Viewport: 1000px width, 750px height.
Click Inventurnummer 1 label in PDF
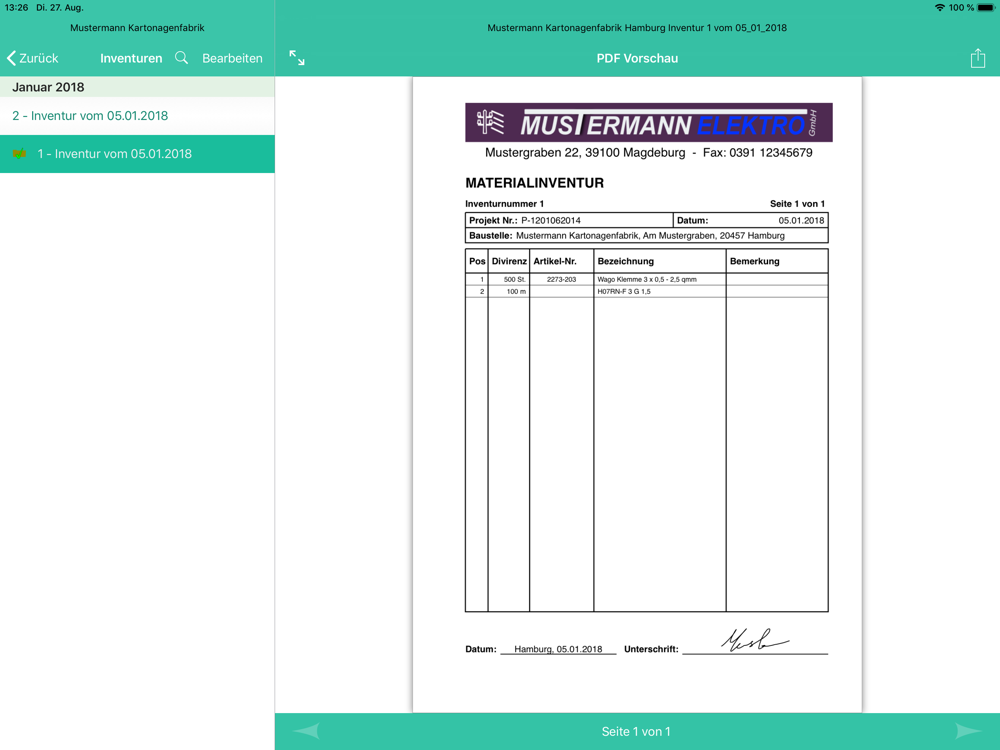pyautogui.click(x=504, y=203)
